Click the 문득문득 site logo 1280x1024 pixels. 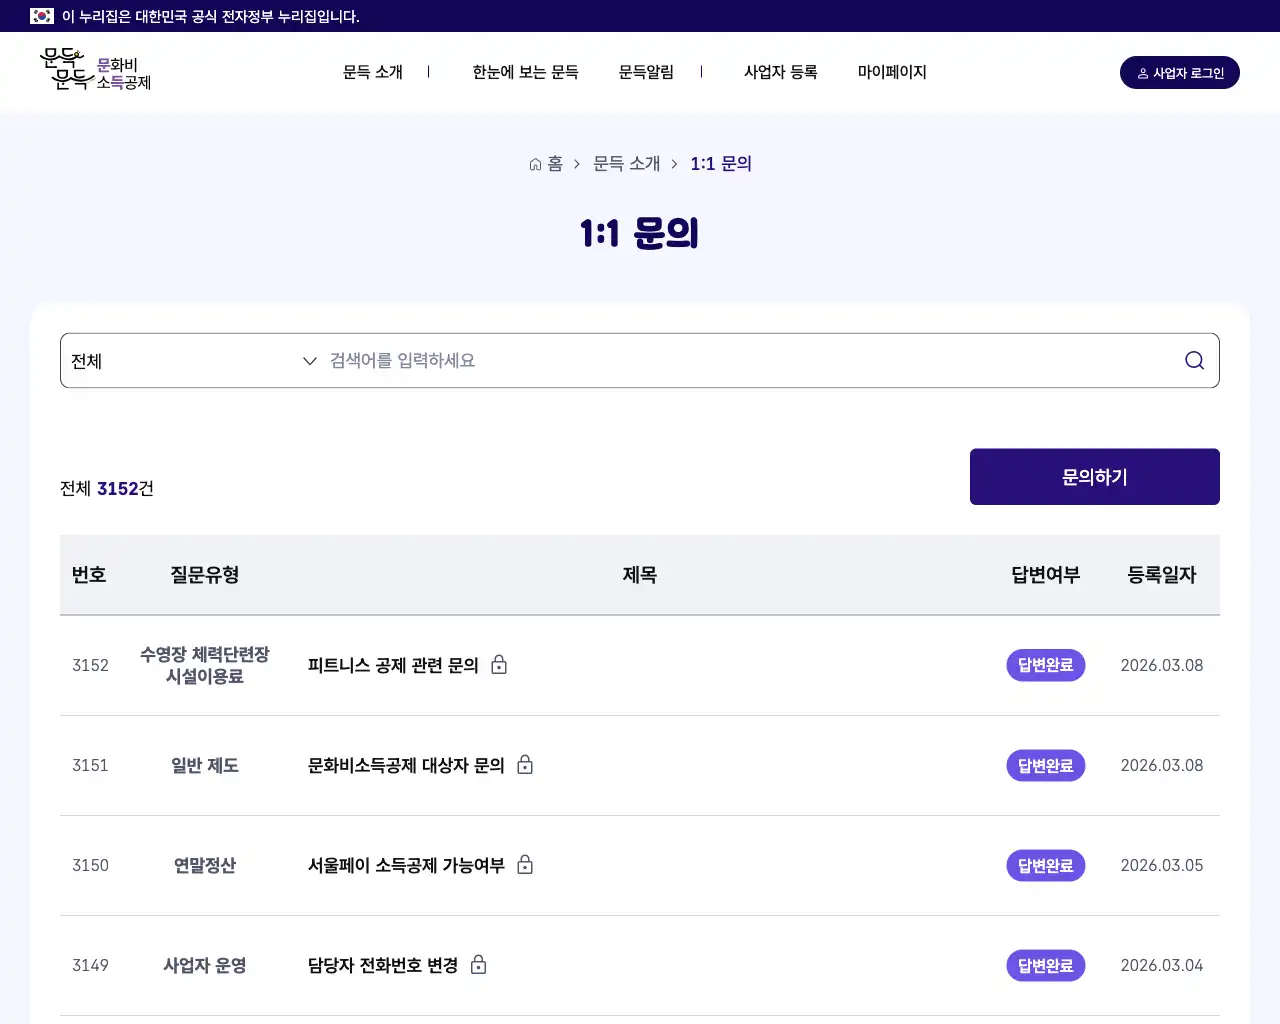coord(95,70)
